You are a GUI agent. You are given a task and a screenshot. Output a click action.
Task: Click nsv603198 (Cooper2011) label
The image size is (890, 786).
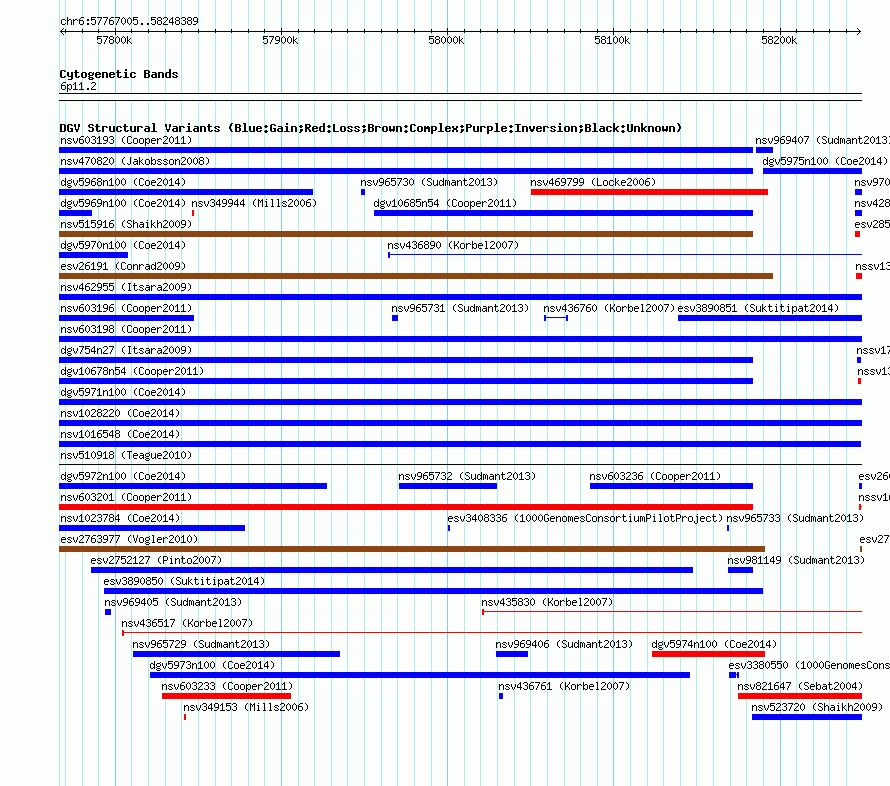pos(126,329)
